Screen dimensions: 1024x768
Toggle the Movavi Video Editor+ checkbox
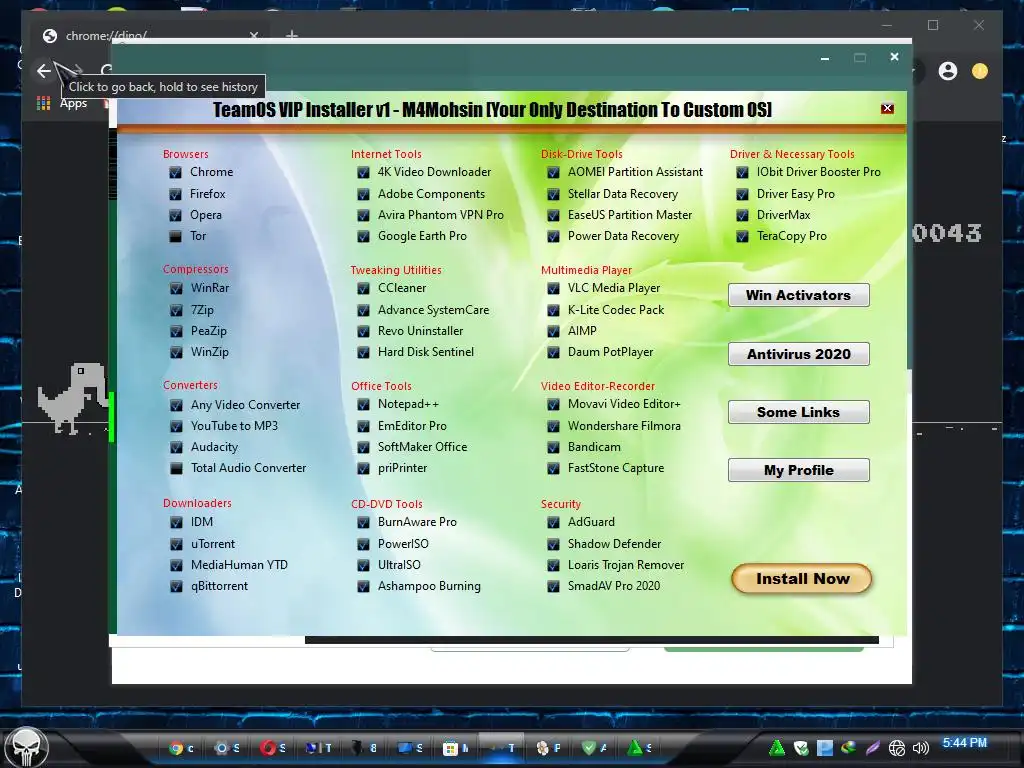click(553, 405)
